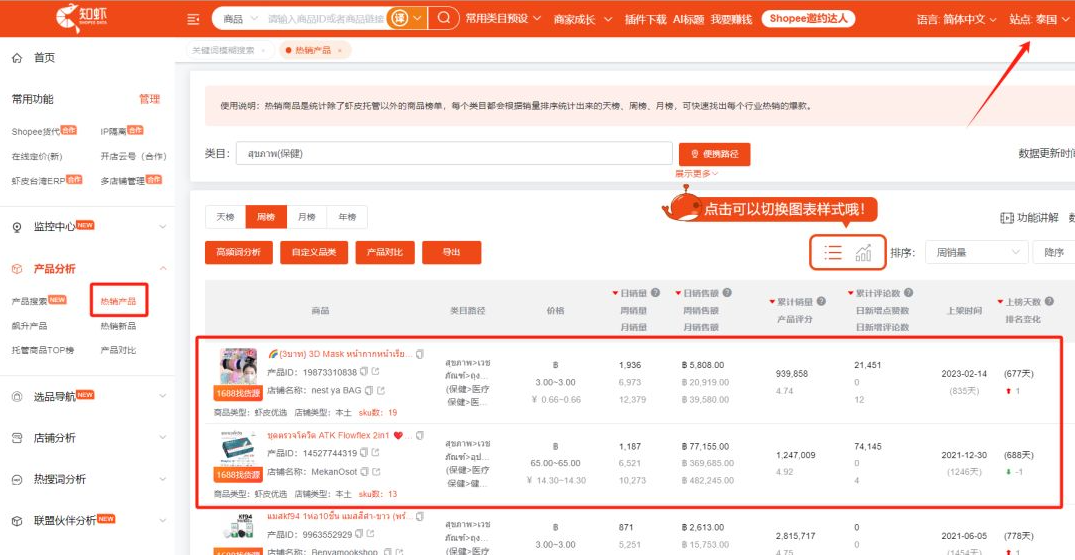Open product 19873310838 in new window
The width and height of the screenshot is (1075, 560).
[x=375, y=372]
